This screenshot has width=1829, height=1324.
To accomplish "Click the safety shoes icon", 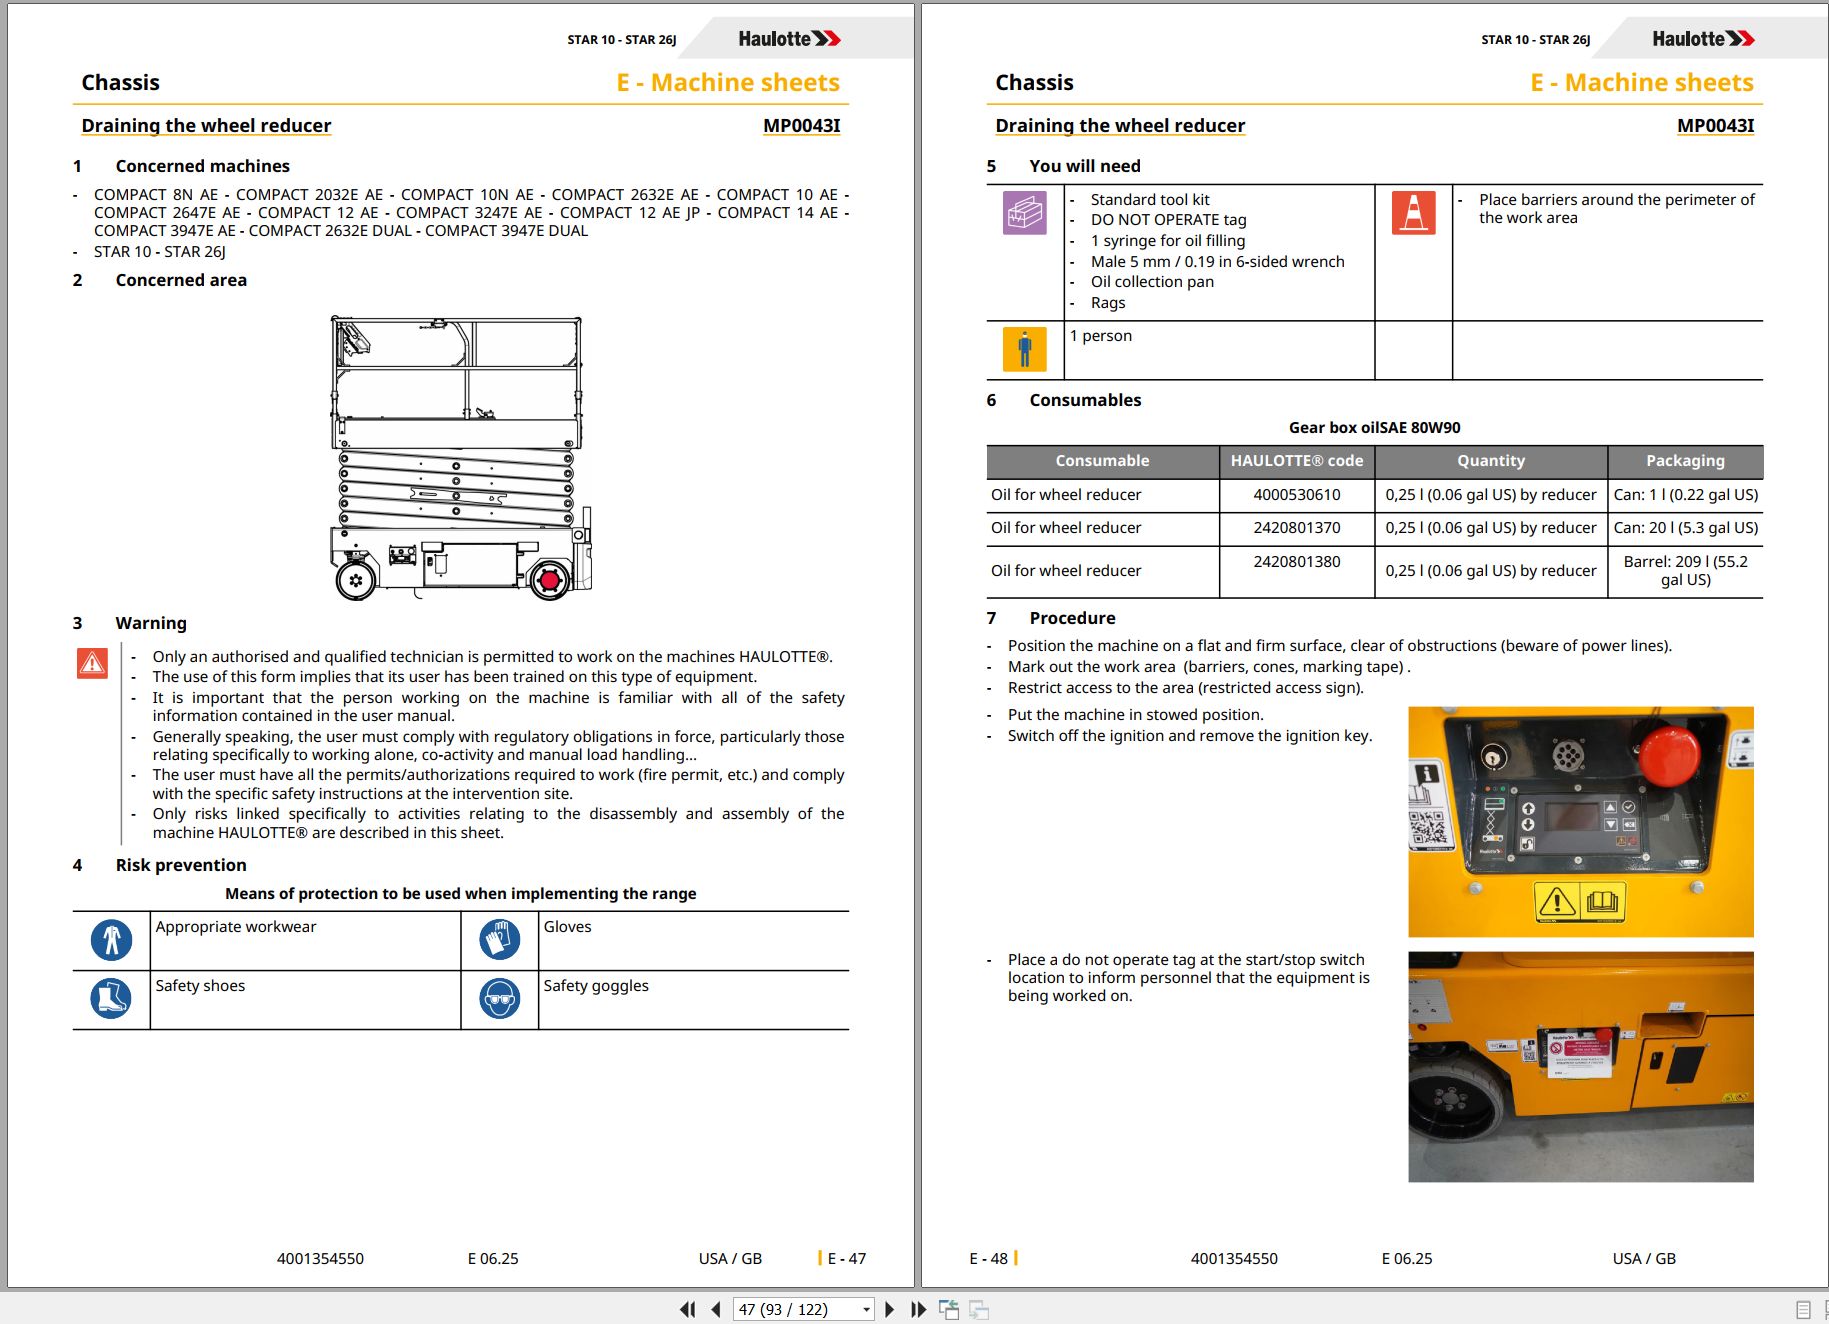I will tap(111, 998).
